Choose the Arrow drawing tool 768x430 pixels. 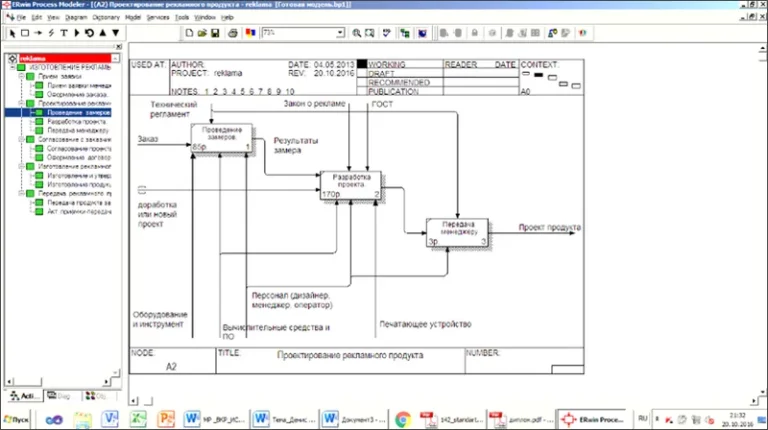39,33
